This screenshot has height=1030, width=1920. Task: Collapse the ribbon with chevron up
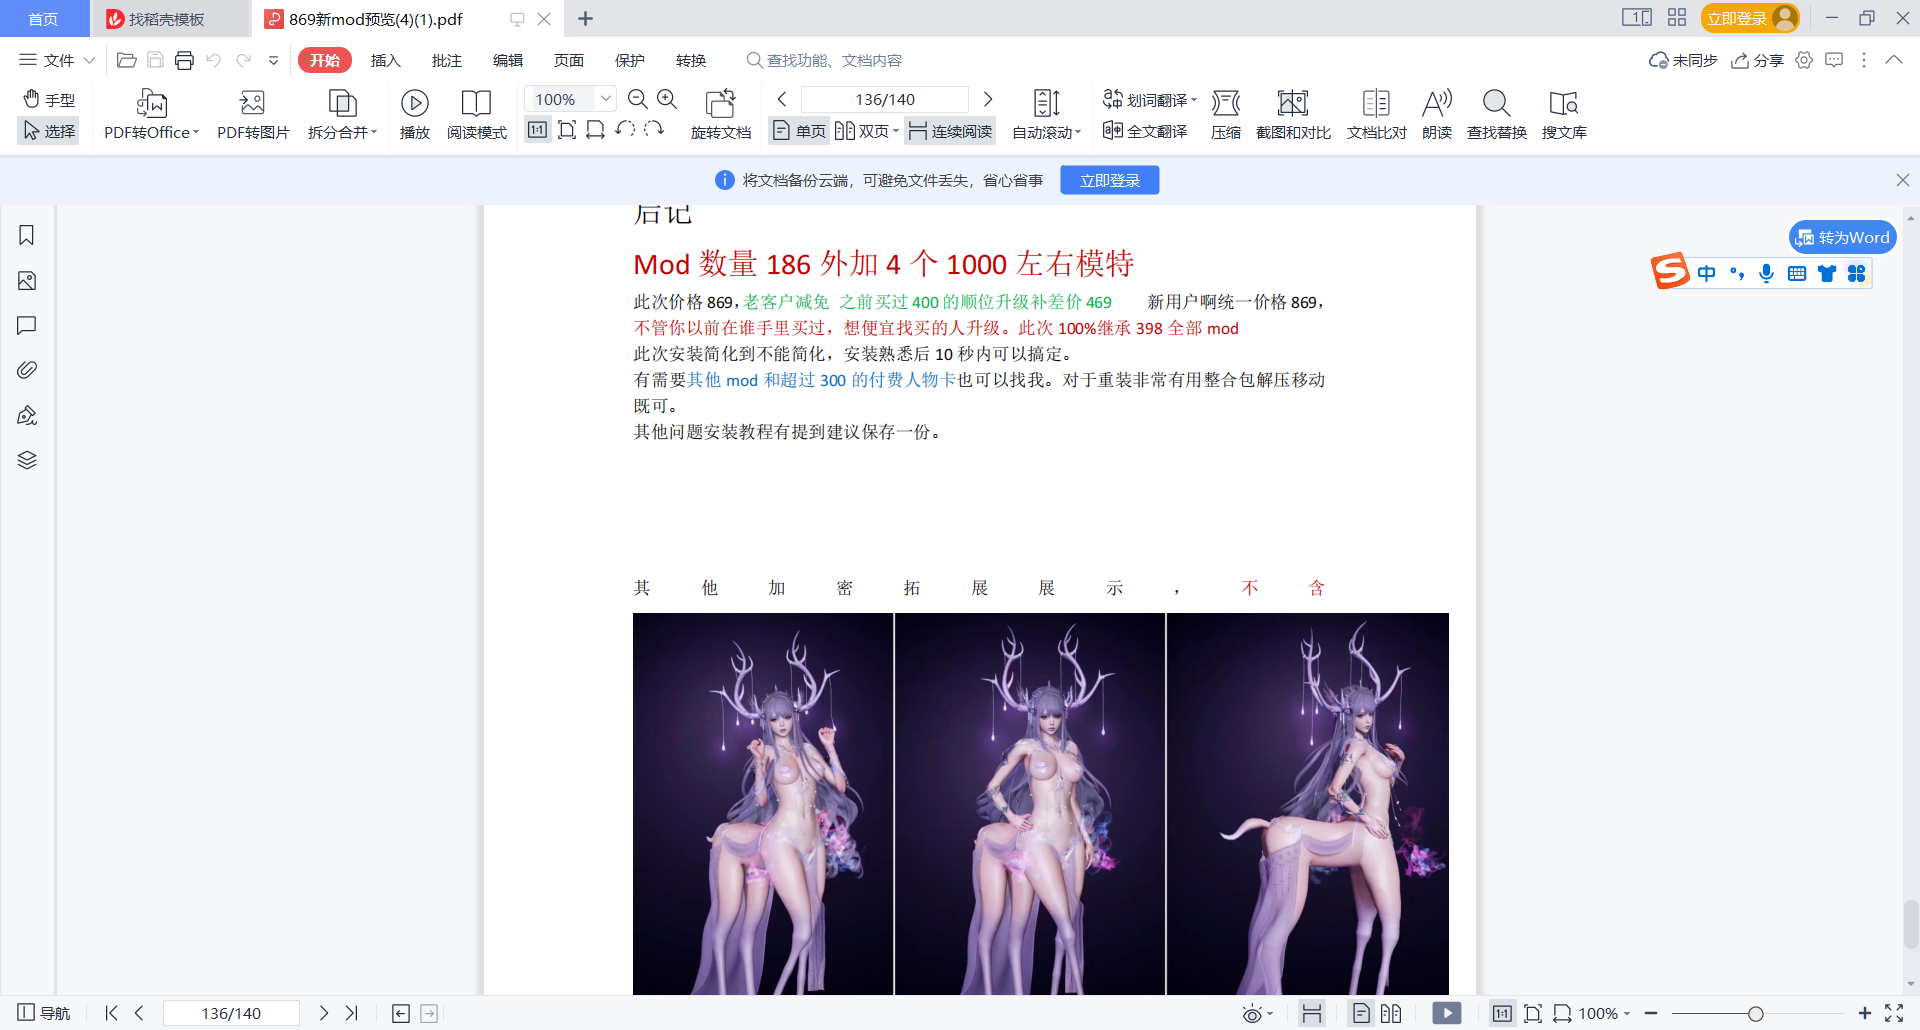click(x=1894, y=60)
